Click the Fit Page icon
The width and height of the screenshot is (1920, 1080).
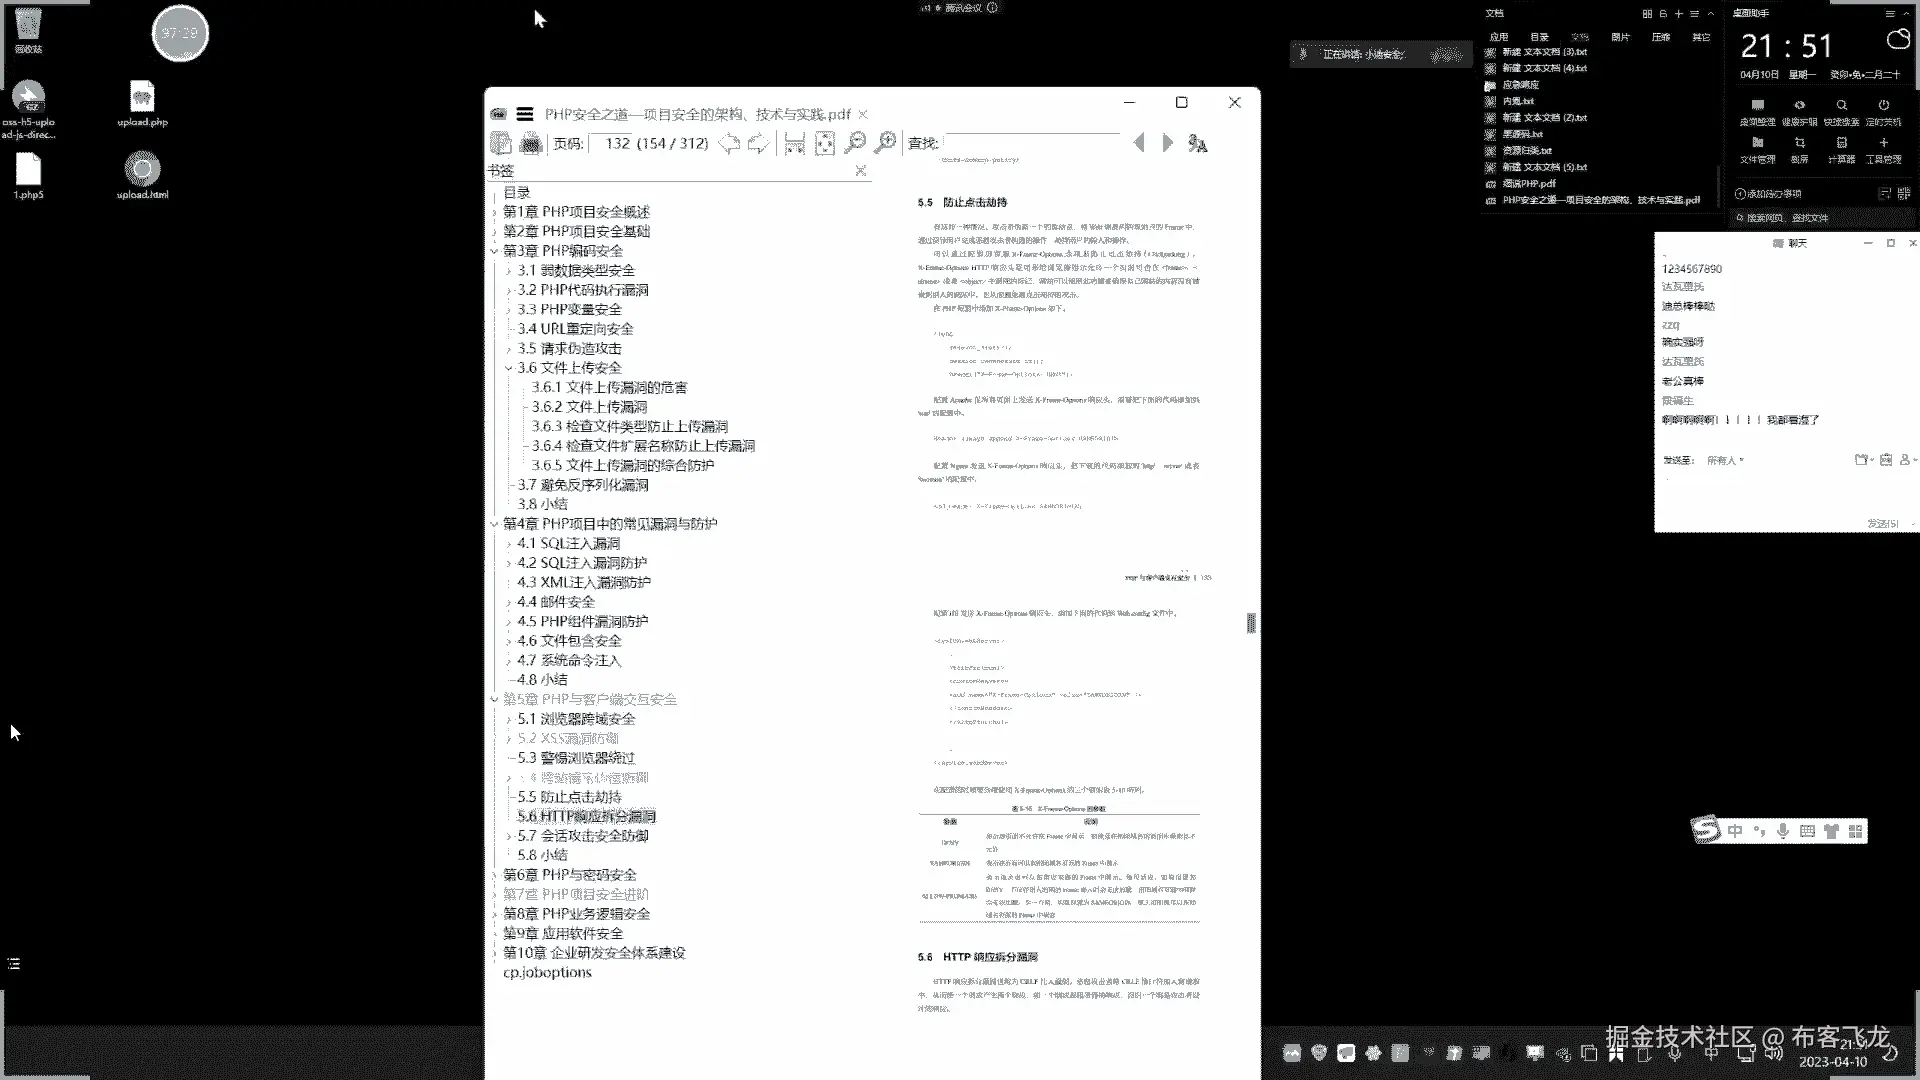pos(824,144)
